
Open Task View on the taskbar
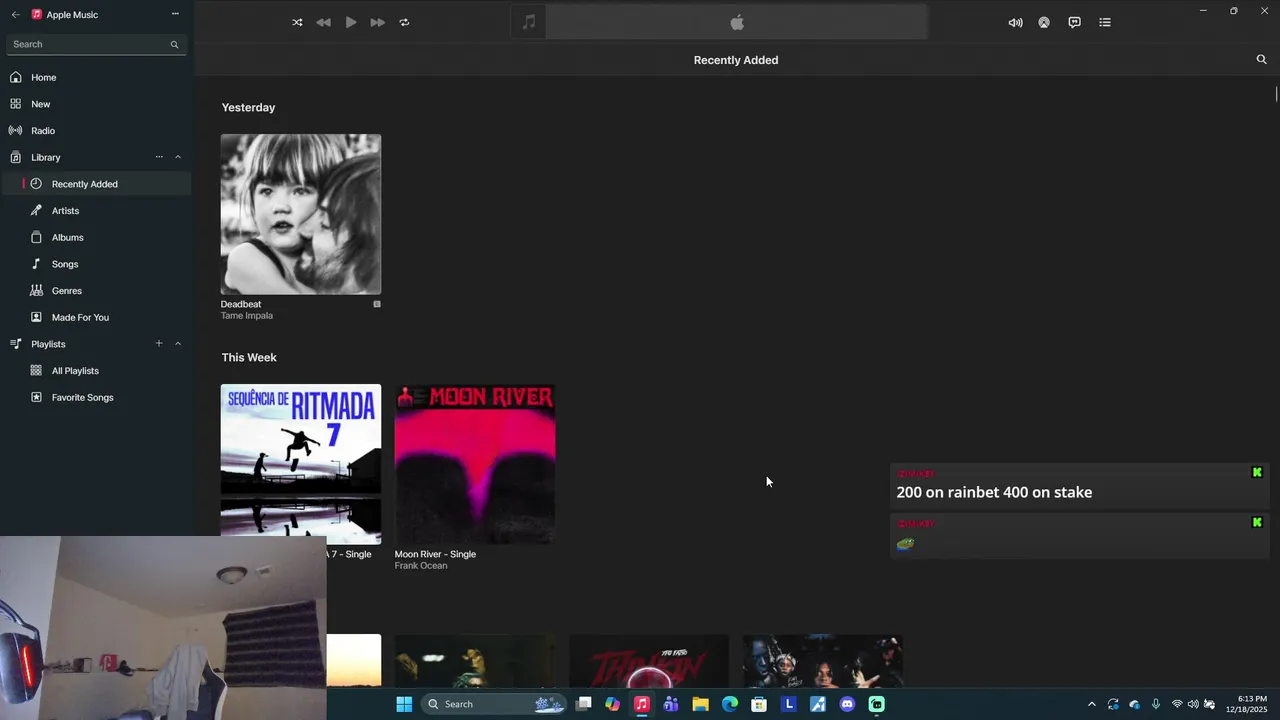[584, 704]
